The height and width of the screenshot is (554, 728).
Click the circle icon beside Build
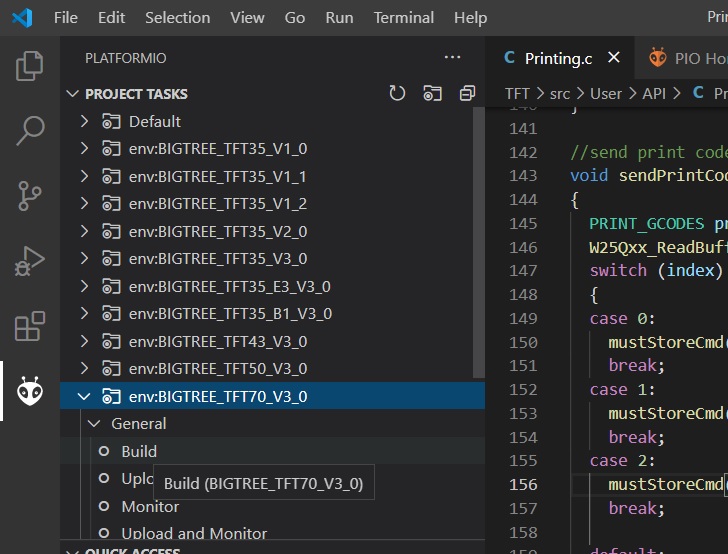[x=104, y=451]
